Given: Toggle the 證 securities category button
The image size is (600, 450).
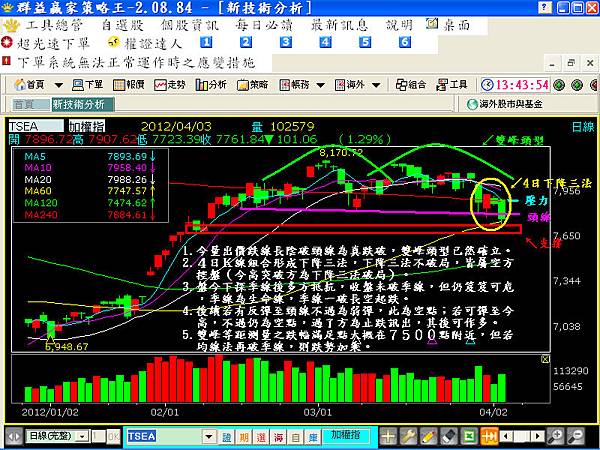Looking at the screenshot, I should coord(227,437).
